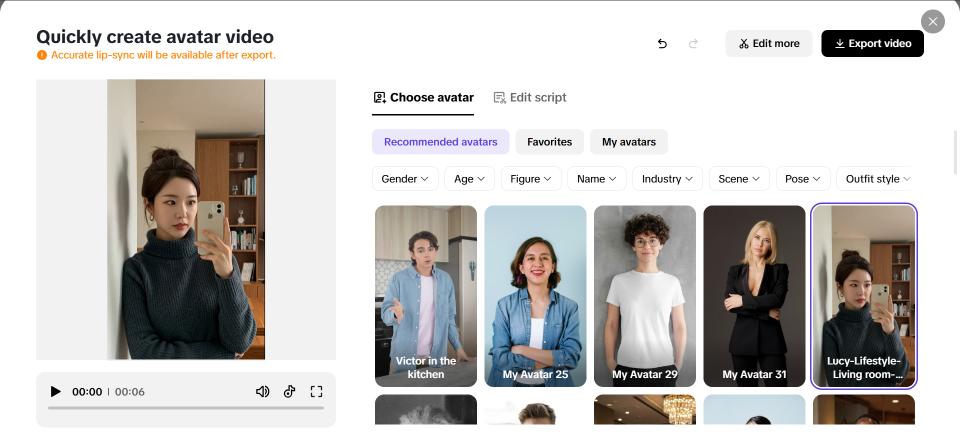Viewport: 960px width, 445px height.
Task: Show Favorites avatars
Action: pyautogui.click(x=549, y=142)
